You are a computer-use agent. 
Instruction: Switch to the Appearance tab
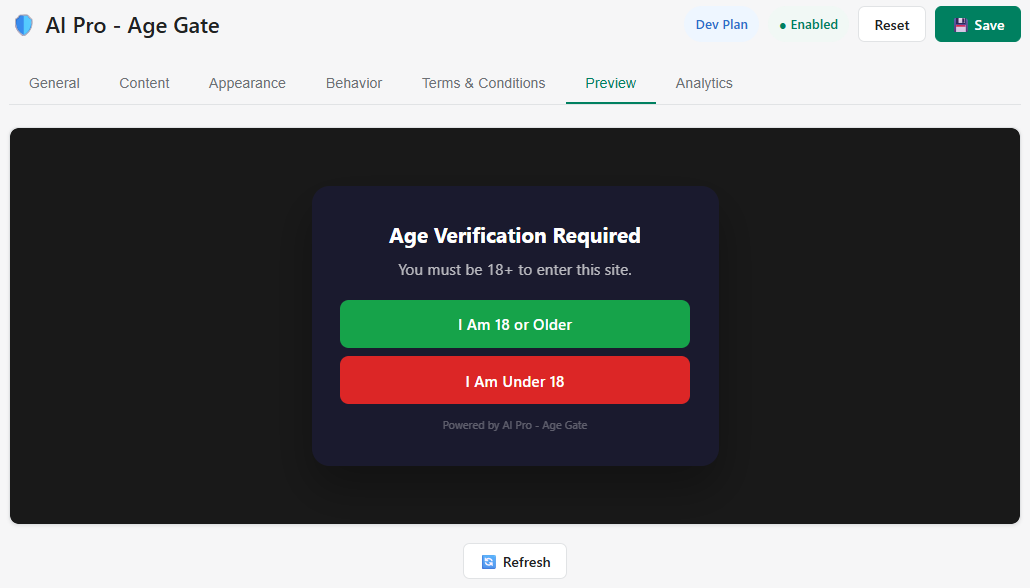pos(247,83)
